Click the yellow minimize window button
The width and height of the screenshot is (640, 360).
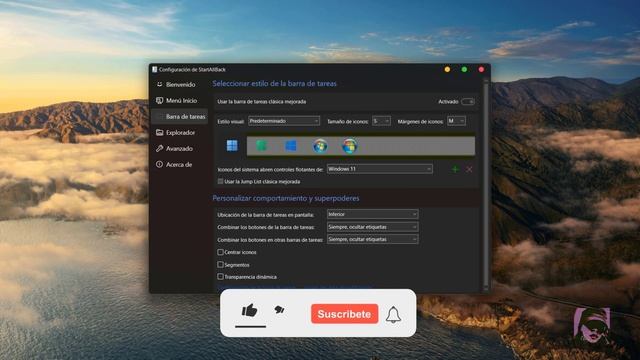tap(447, 69)
